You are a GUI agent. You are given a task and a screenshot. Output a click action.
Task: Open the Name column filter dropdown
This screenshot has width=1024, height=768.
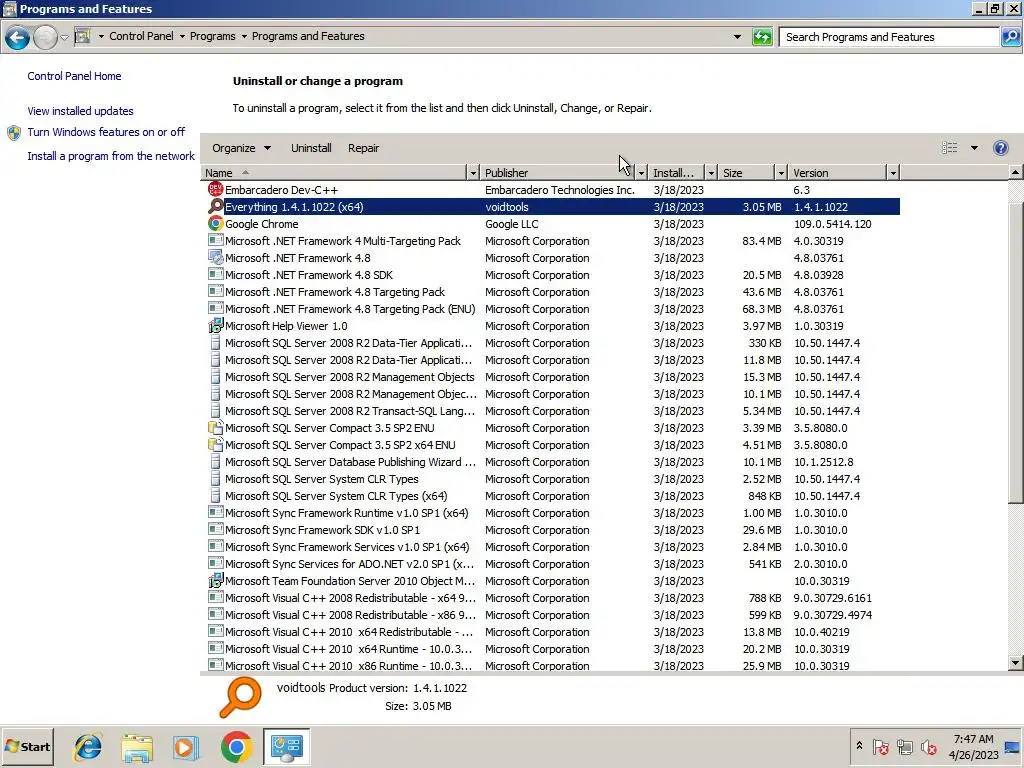click(x=473, y=172)
